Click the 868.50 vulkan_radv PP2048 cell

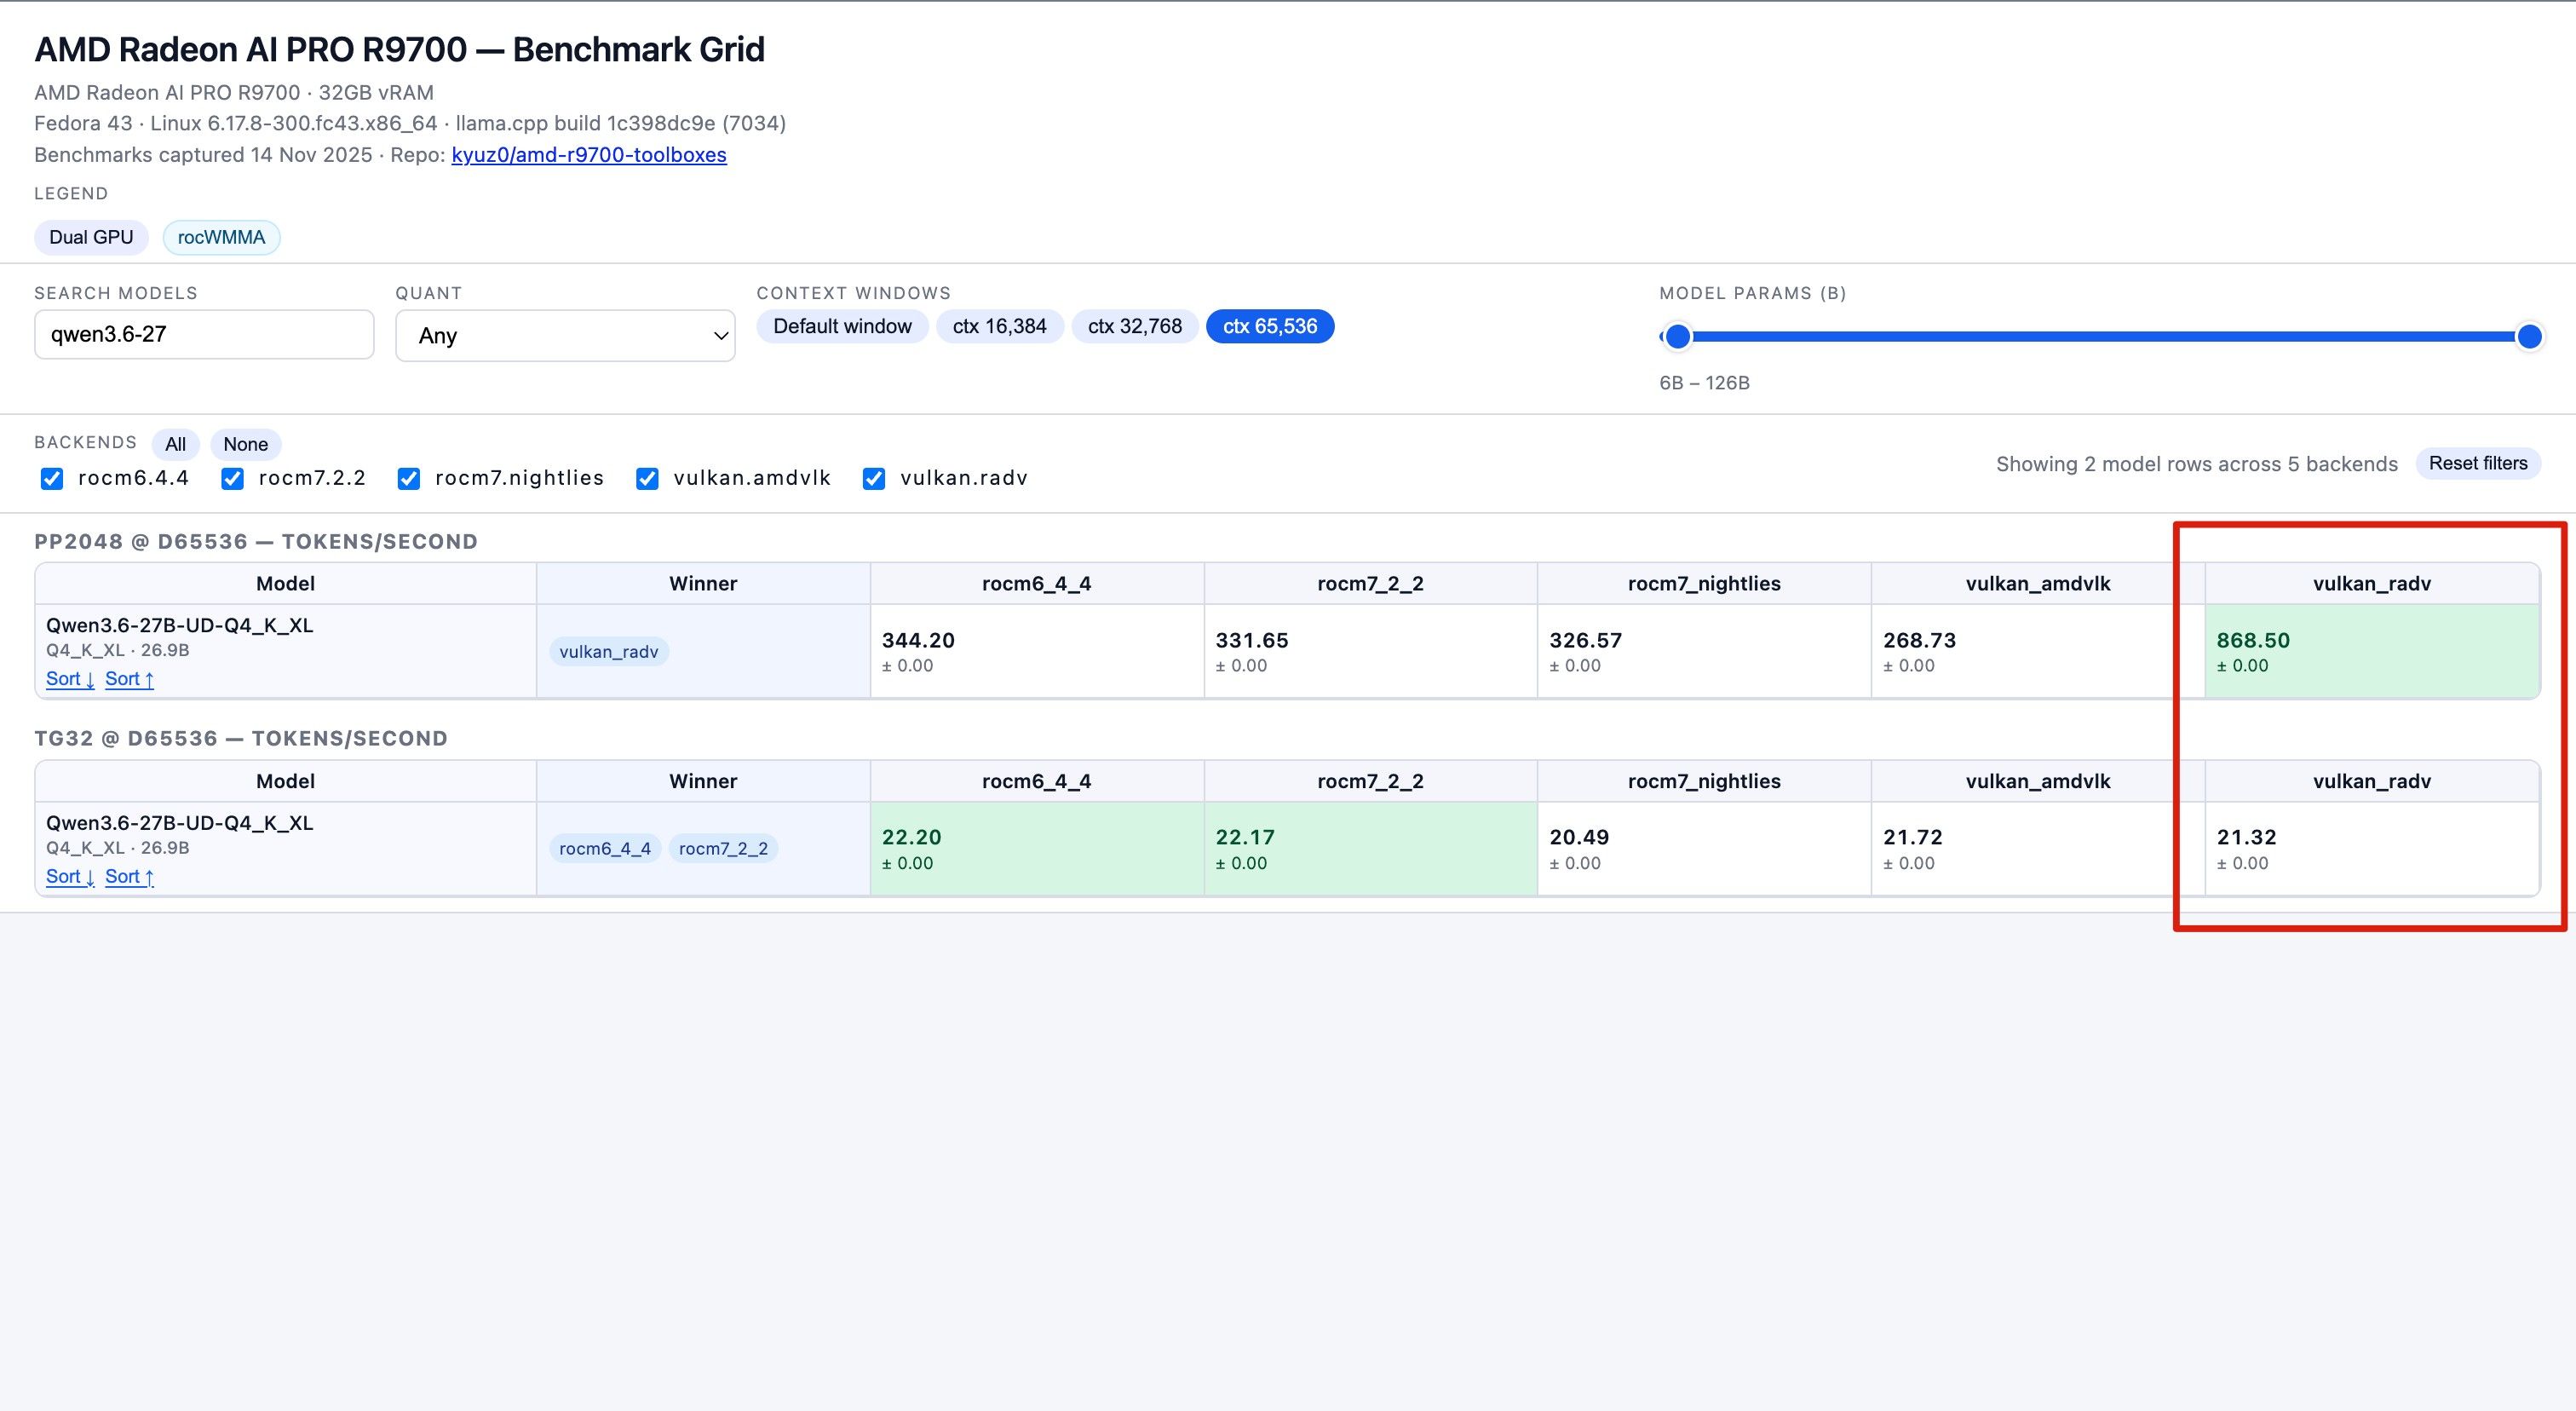(x=2371, y=651)
